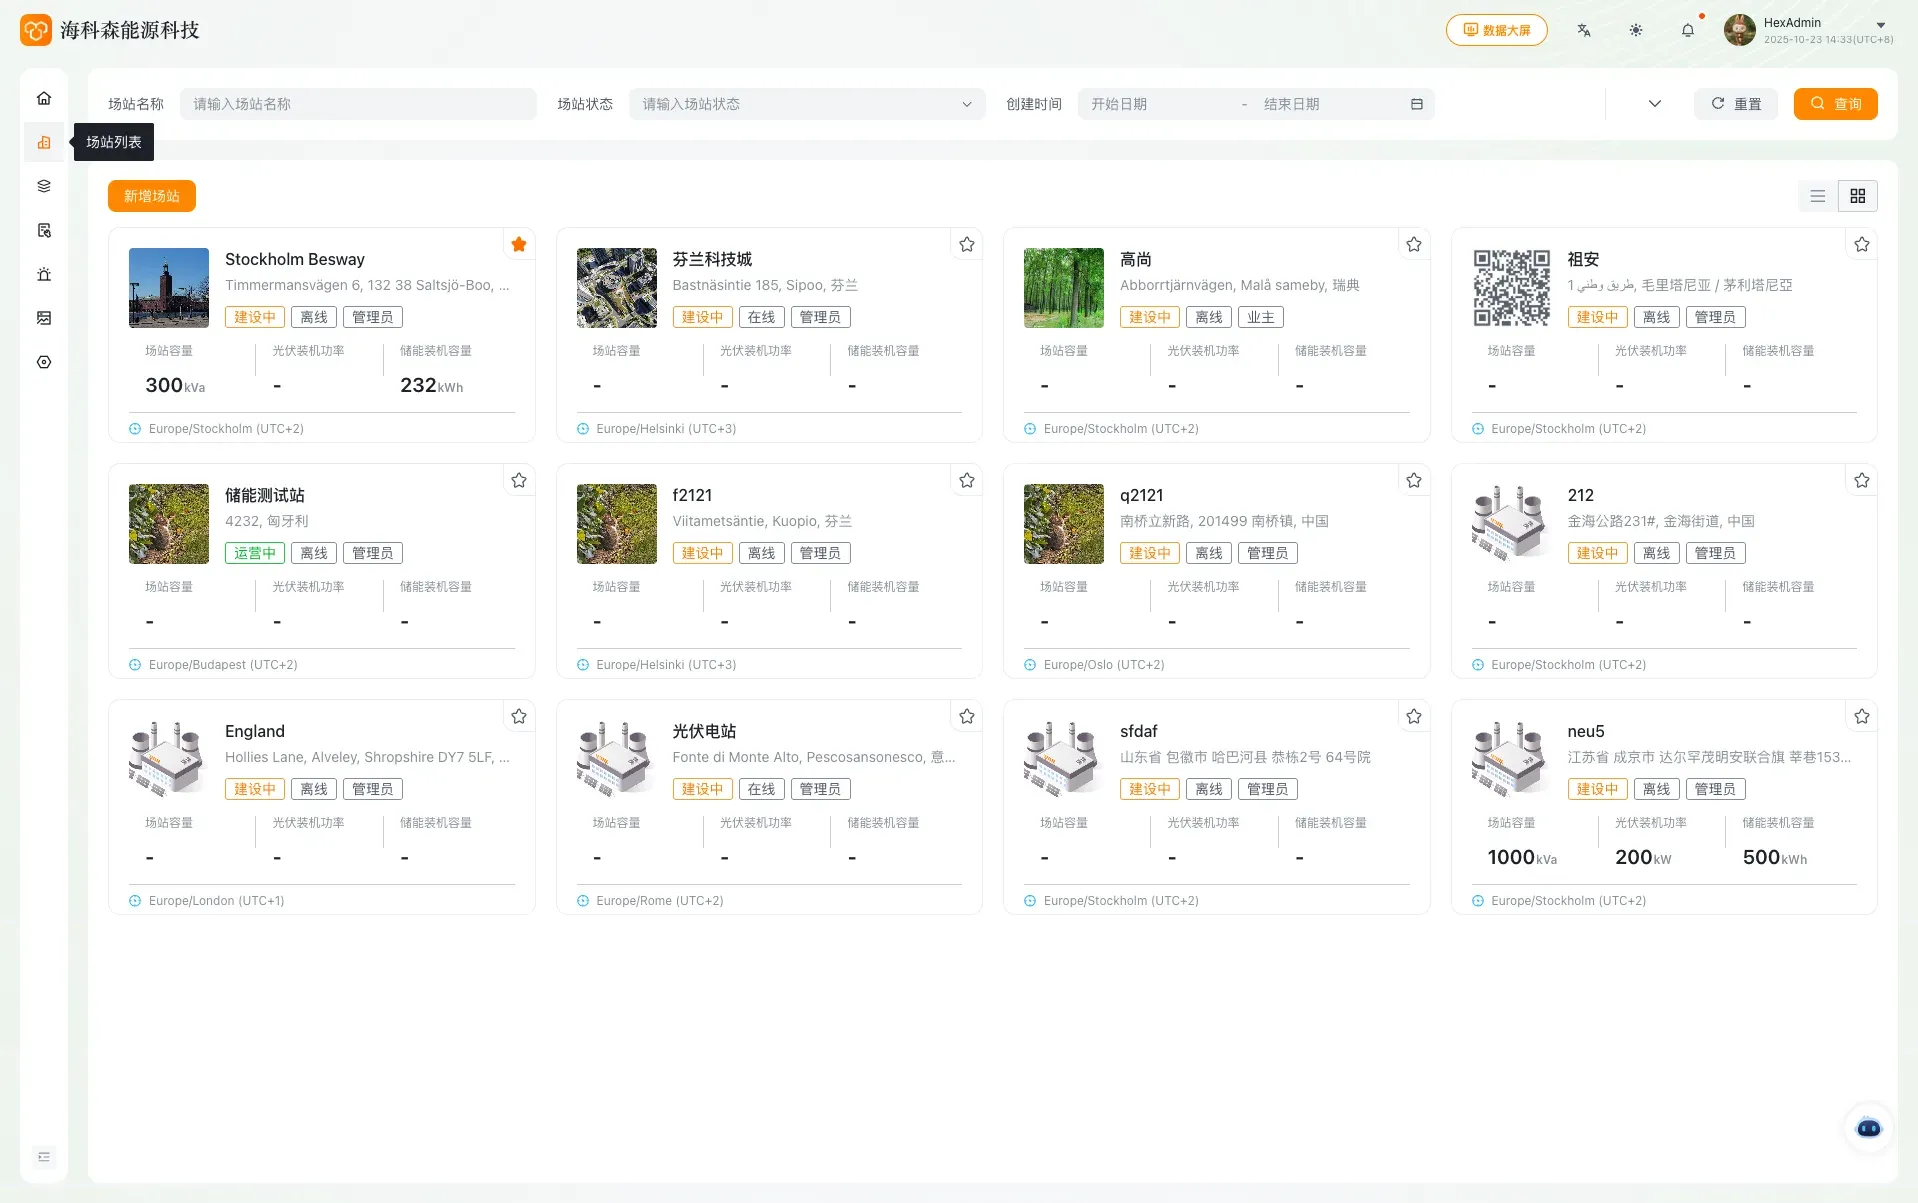1918x1203 pixels.
Task: Unfavorite the Stockholm Besway station star
Action: (x=519, y=244)
